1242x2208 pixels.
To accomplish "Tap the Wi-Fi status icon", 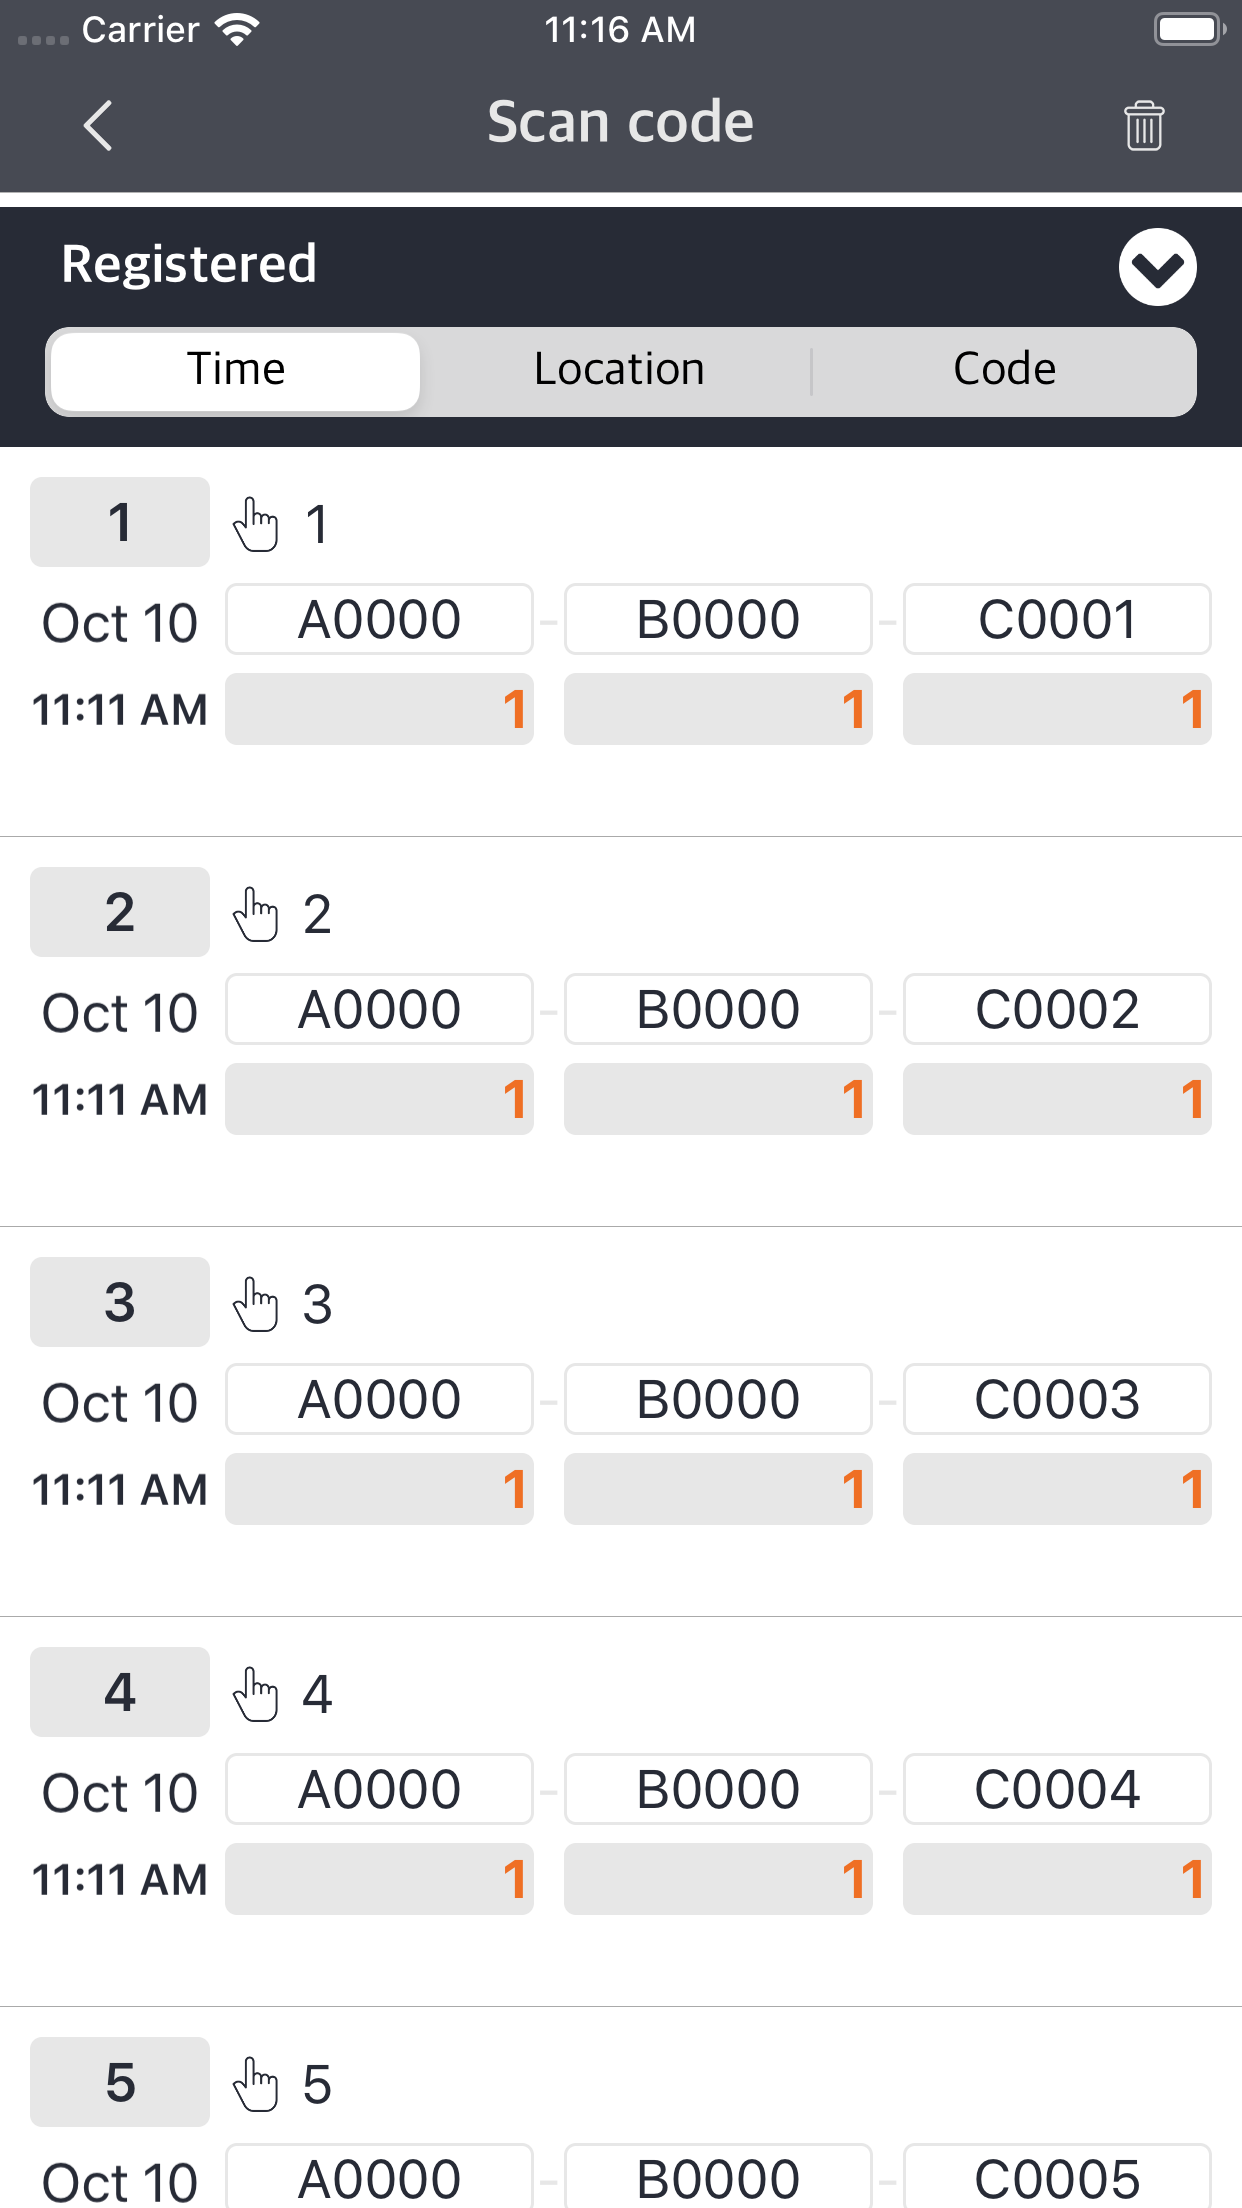I will tap(237, 30).
